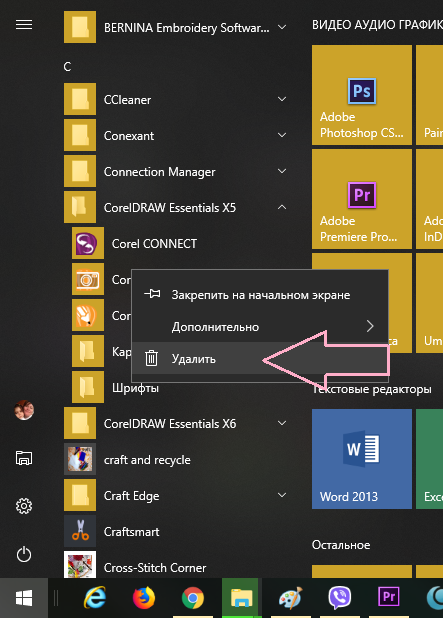Launch the CorelDRAW pen balloon icon
The image size is (443, 618).
click(88, 315)
